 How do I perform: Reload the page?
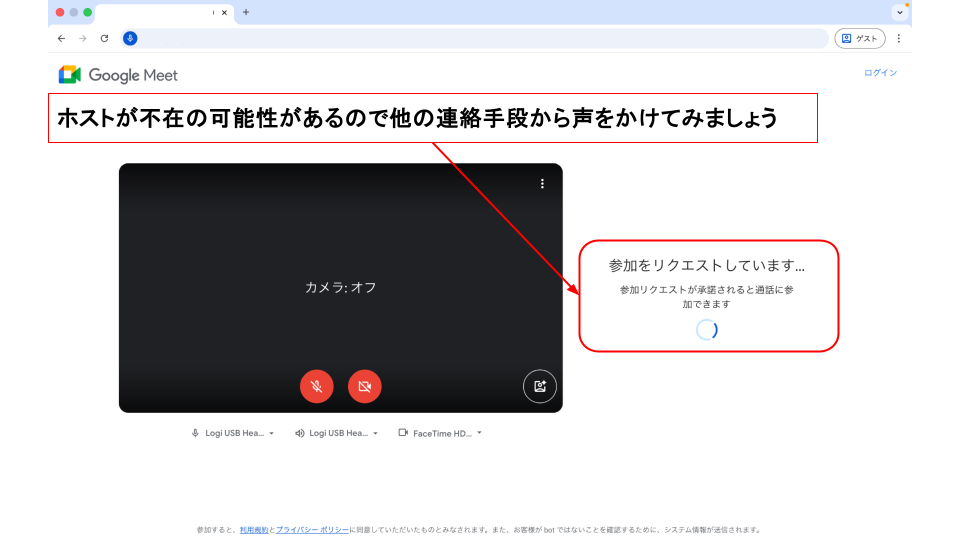pyautogui.click(x=104, y=38)
